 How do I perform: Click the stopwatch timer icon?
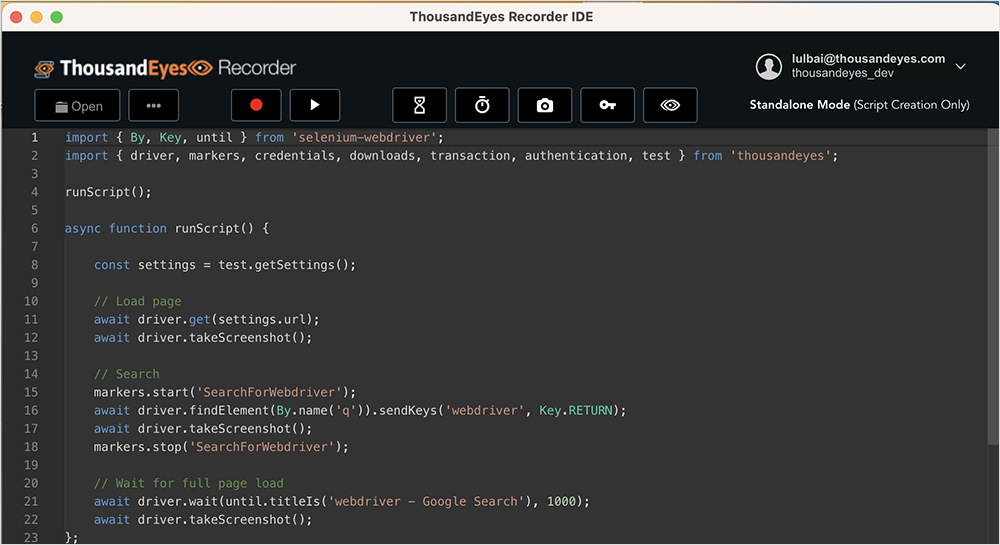coord(482,105)
